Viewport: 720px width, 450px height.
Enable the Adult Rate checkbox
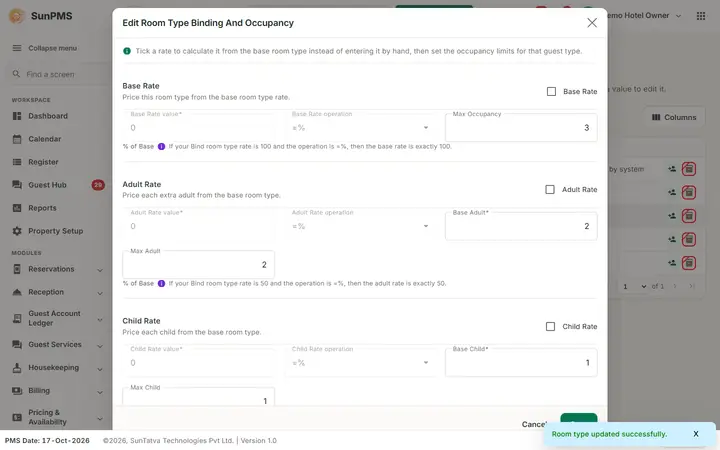(550, 190)
